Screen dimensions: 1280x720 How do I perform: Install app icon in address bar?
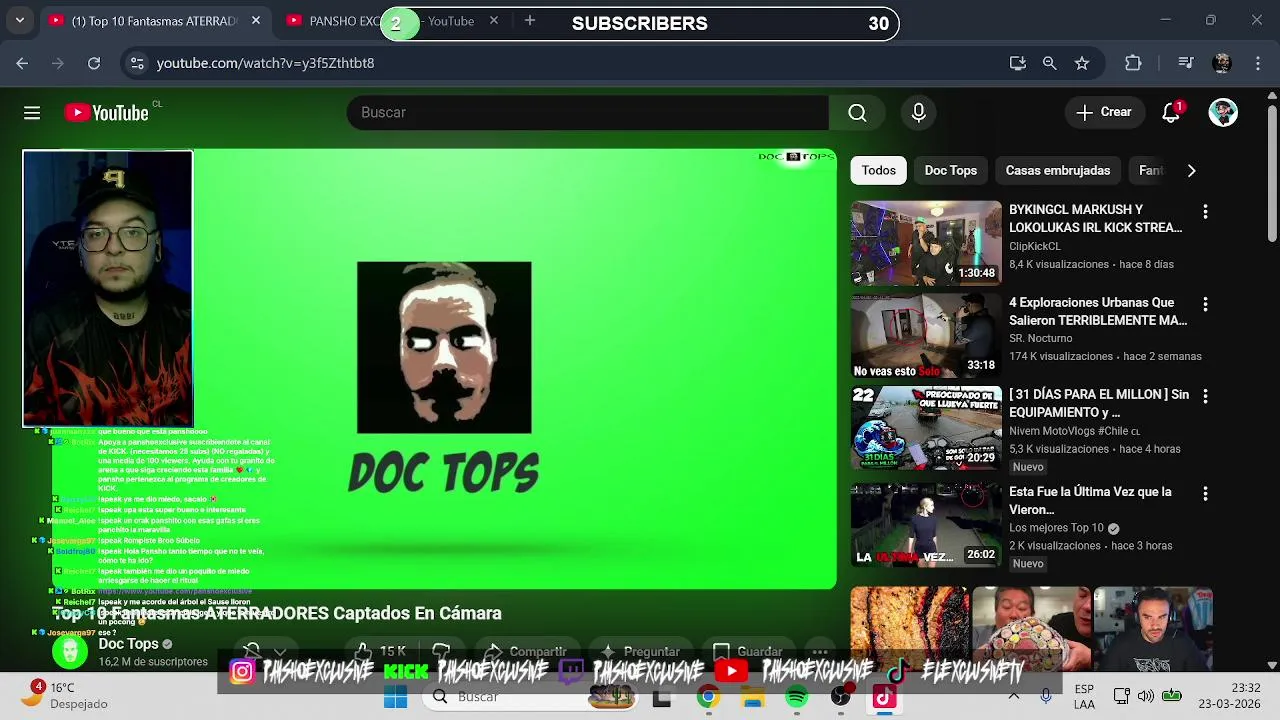(x=1018, y=63)
